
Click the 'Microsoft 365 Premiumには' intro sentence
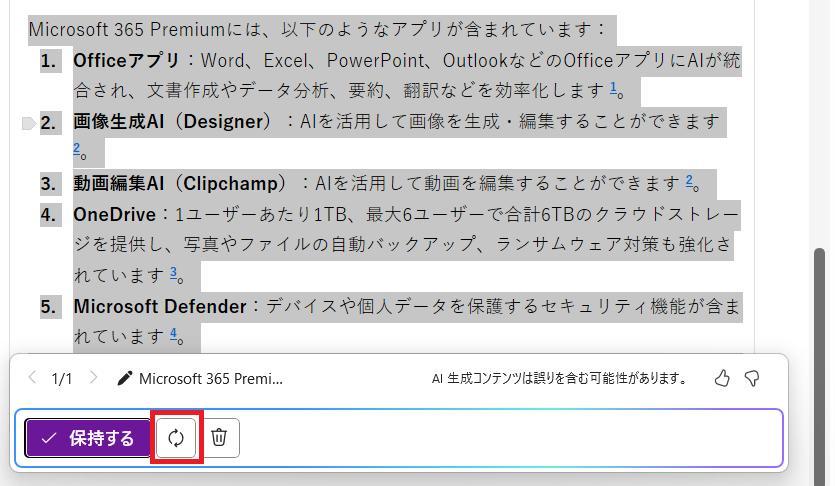click(317, 29)
